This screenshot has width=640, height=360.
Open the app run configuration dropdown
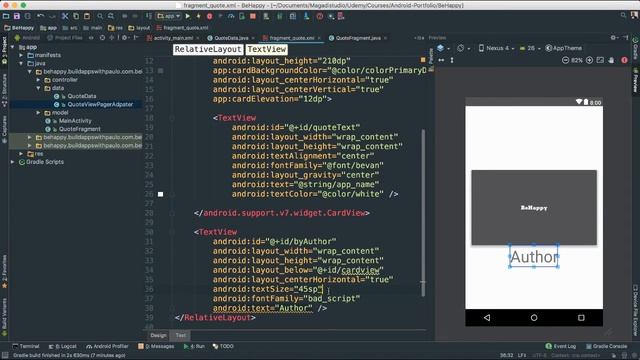pyautogui.click(x=169, y=16)
